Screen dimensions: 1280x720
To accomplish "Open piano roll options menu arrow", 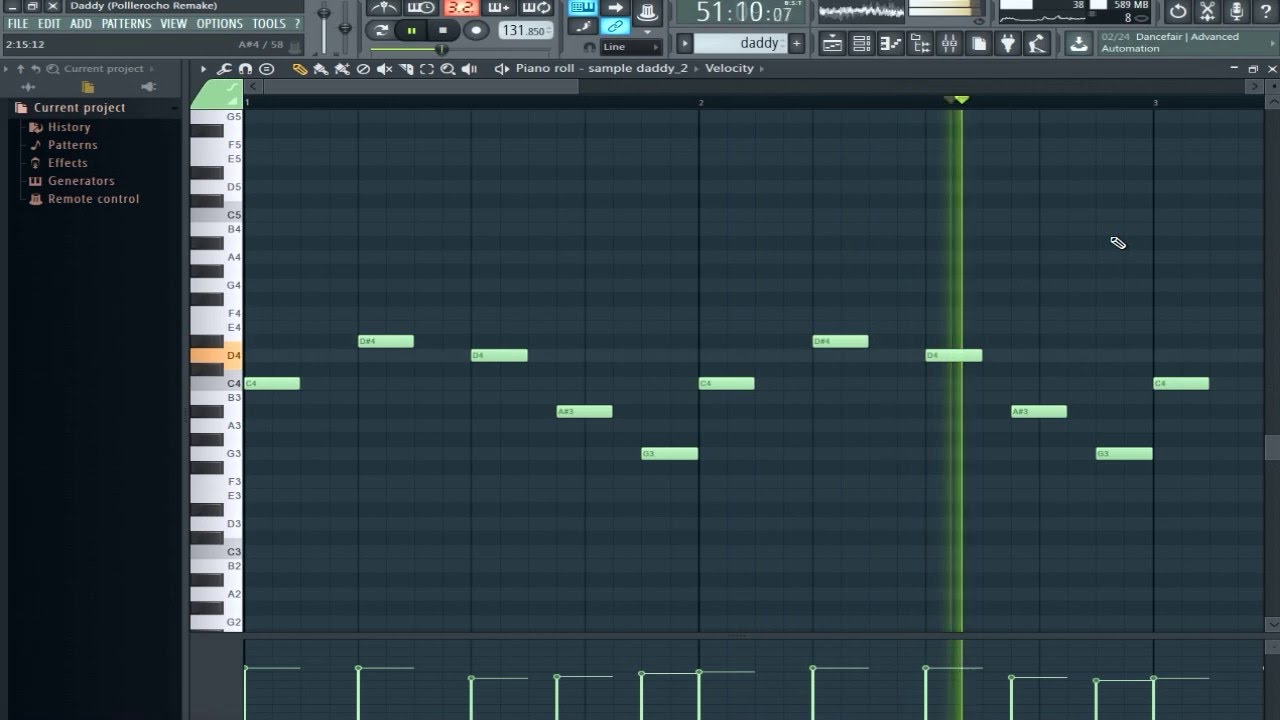I will click(203, 69).
